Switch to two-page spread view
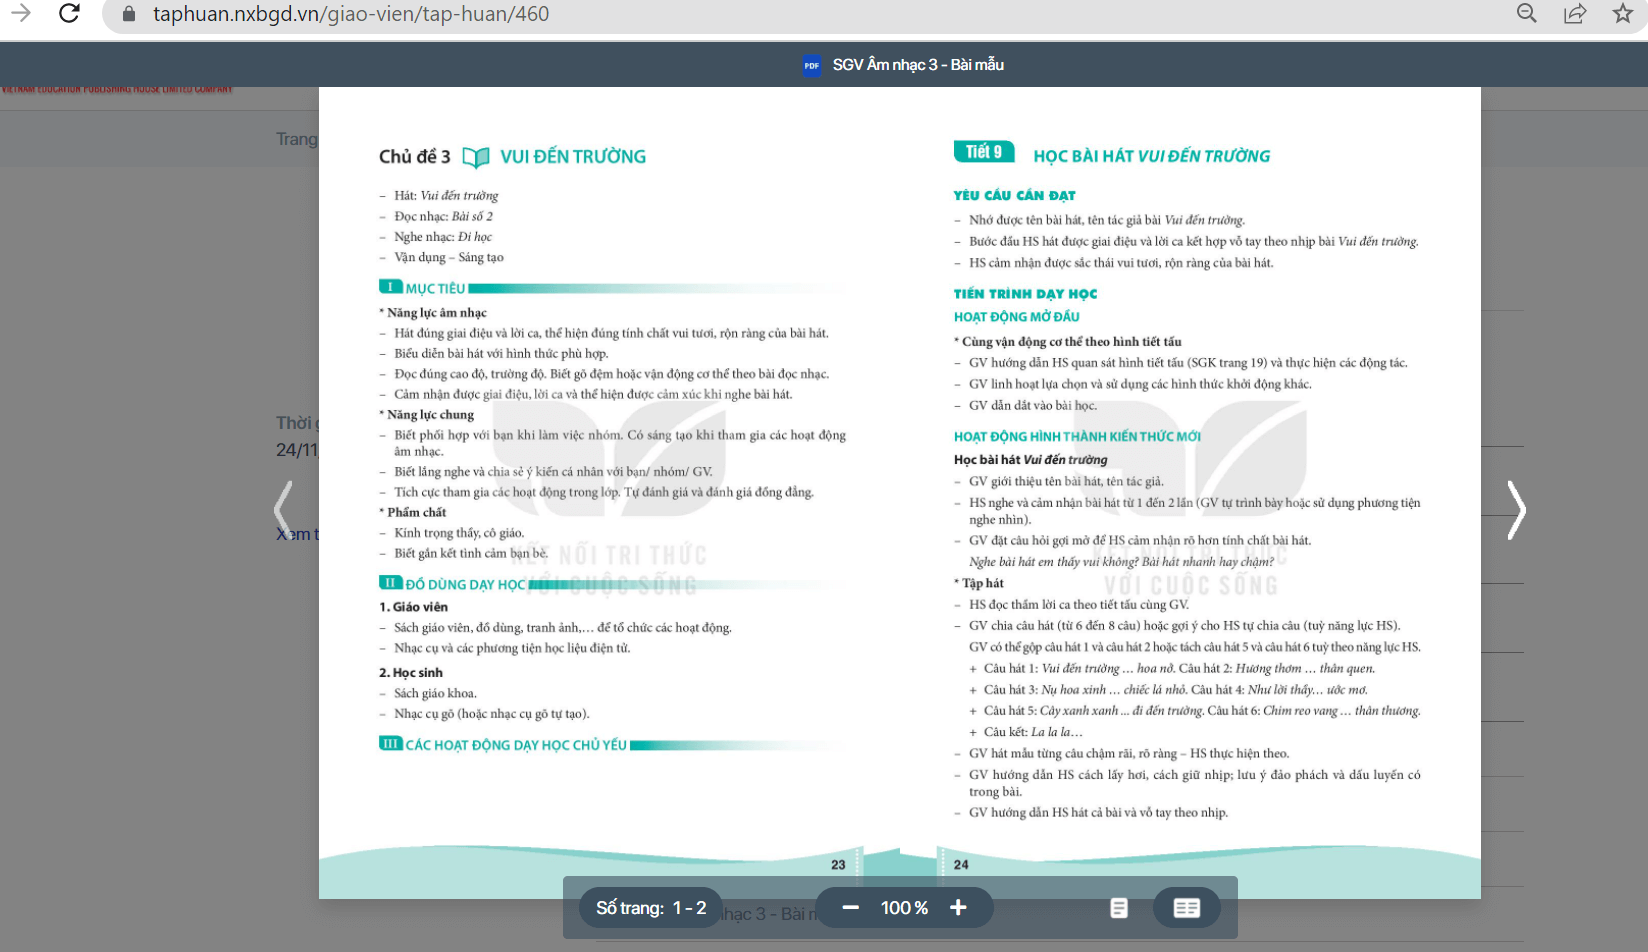The image size is (1648, 952). (1187, 908)
